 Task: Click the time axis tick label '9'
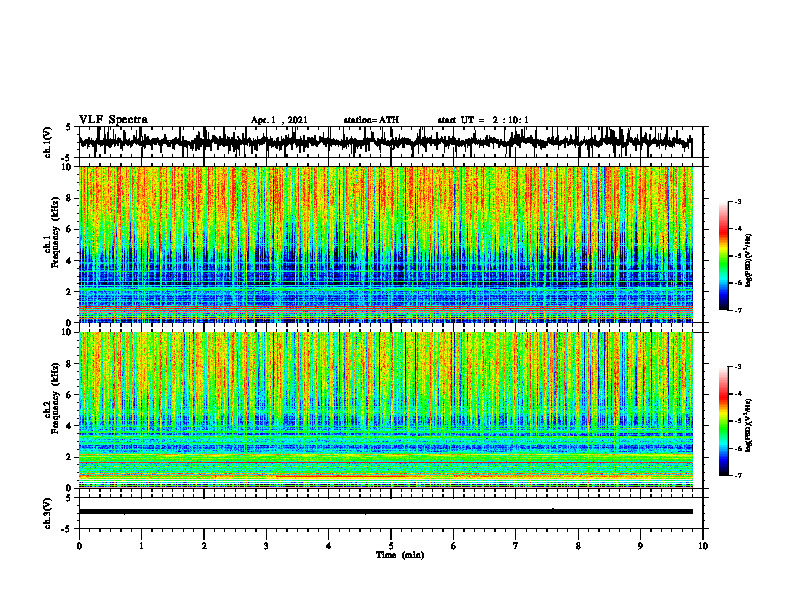640,546
